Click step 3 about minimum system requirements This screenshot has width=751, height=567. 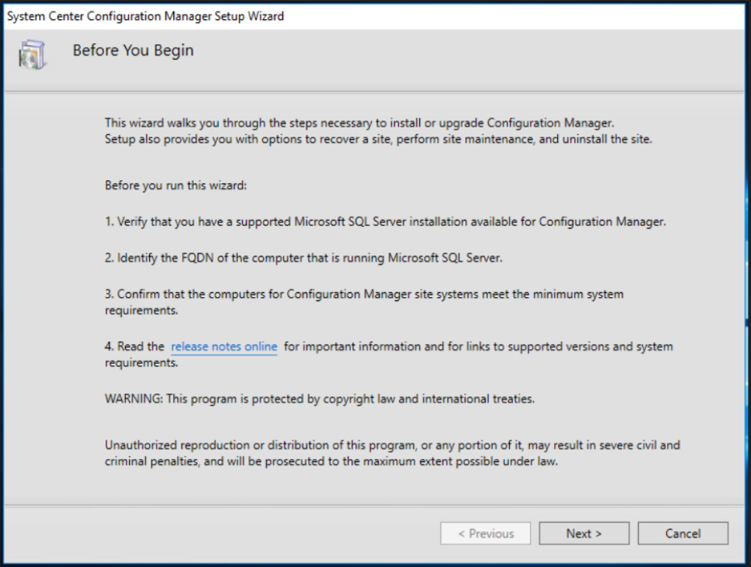point(364,302)
